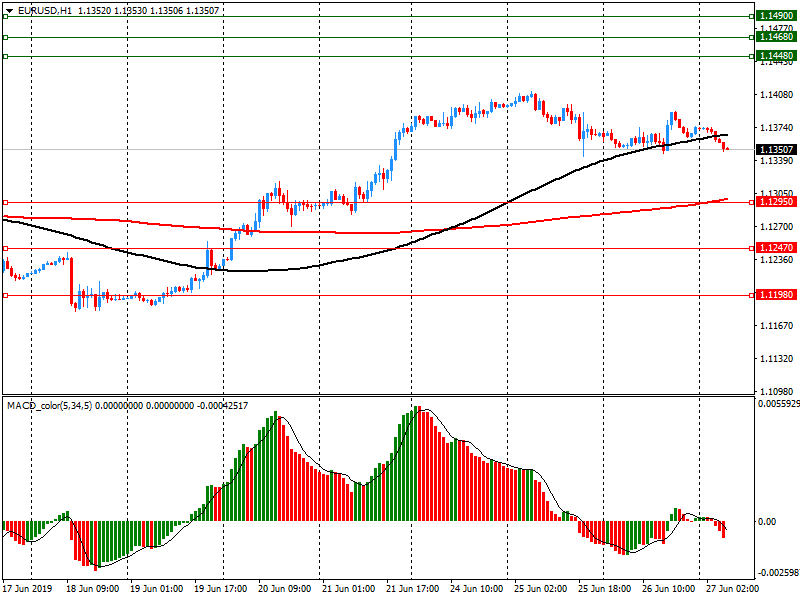This screenshot has height=600, width=800.
Task: Click the 1.14080 price axis value
Action: (777, 94)
